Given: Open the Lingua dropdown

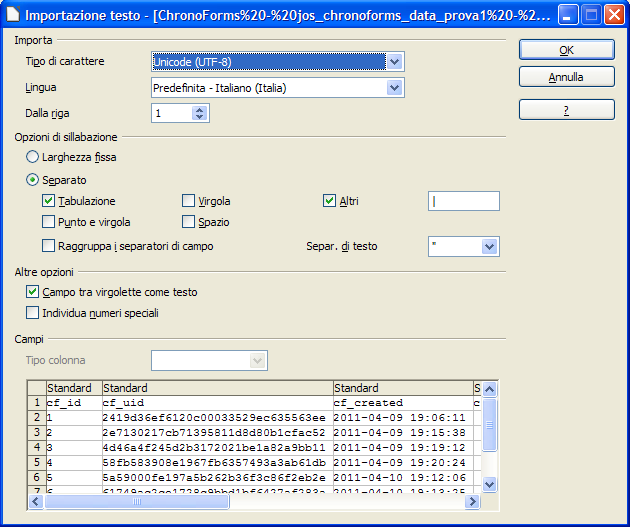Looking at the screenshot, I should [x=395, y=88].
